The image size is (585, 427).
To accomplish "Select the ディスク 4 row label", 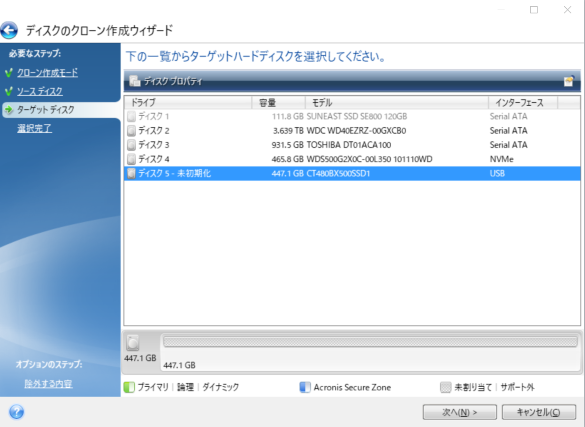I will pyautogui.click(x=154, y=159).
